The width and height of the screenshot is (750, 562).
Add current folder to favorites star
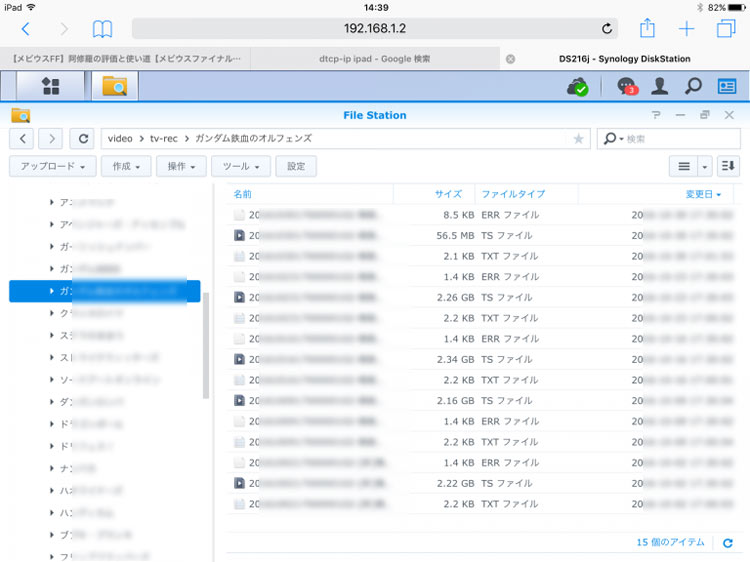(x=578, y=139)
